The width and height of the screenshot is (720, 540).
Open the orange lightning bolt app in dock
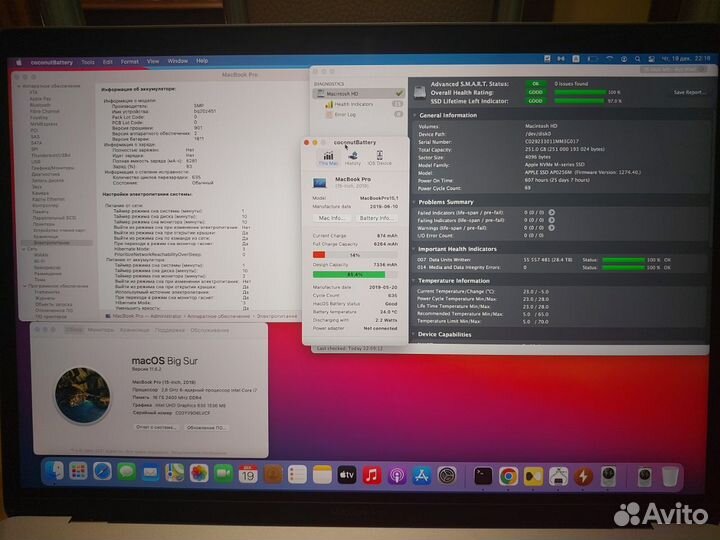[583, 477]
